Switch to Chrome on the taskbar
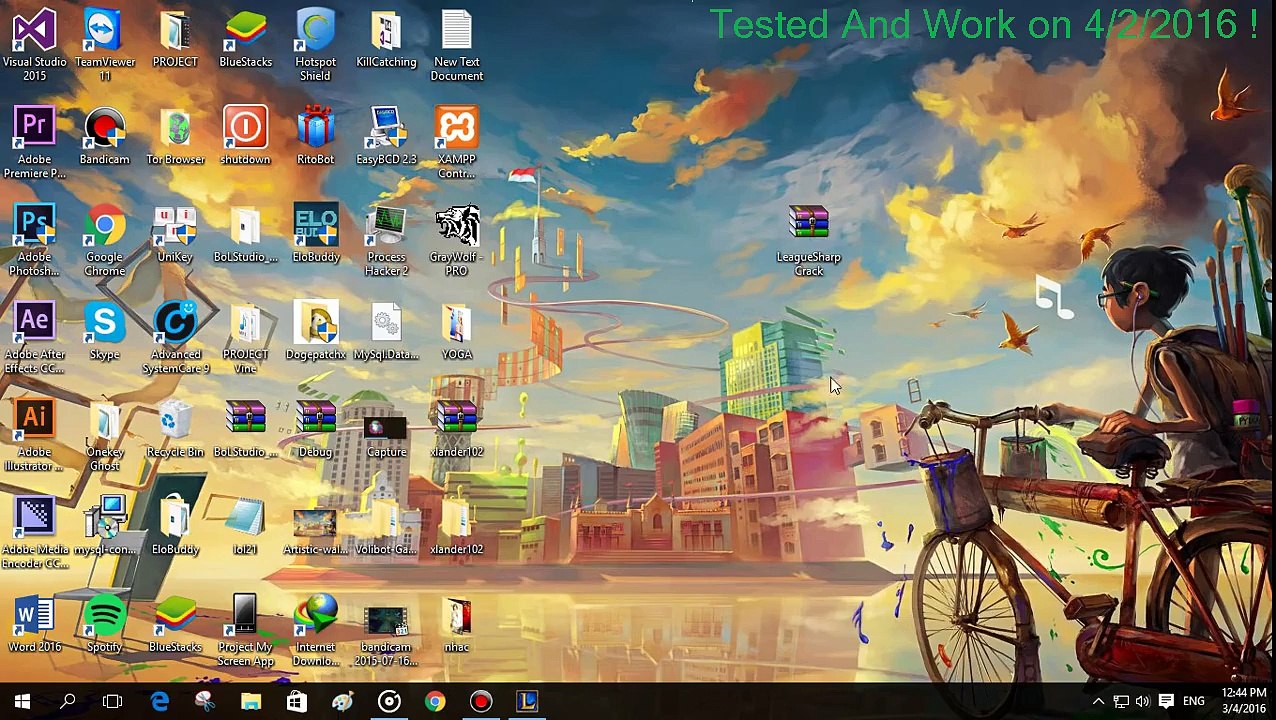 (435, 702)
